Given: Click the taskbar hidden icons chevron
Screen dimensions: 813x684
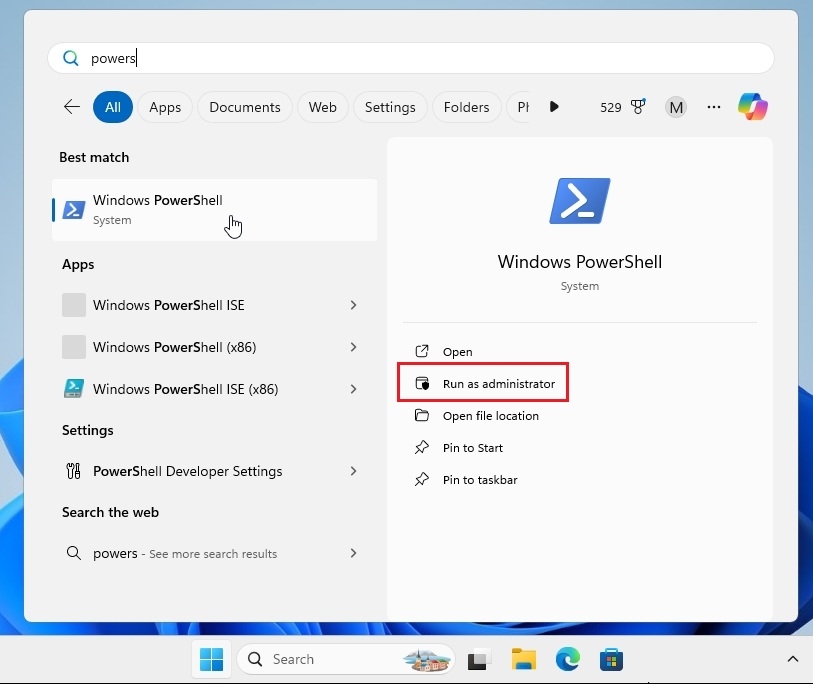Looking at the screenshot, I should point(793,659).
